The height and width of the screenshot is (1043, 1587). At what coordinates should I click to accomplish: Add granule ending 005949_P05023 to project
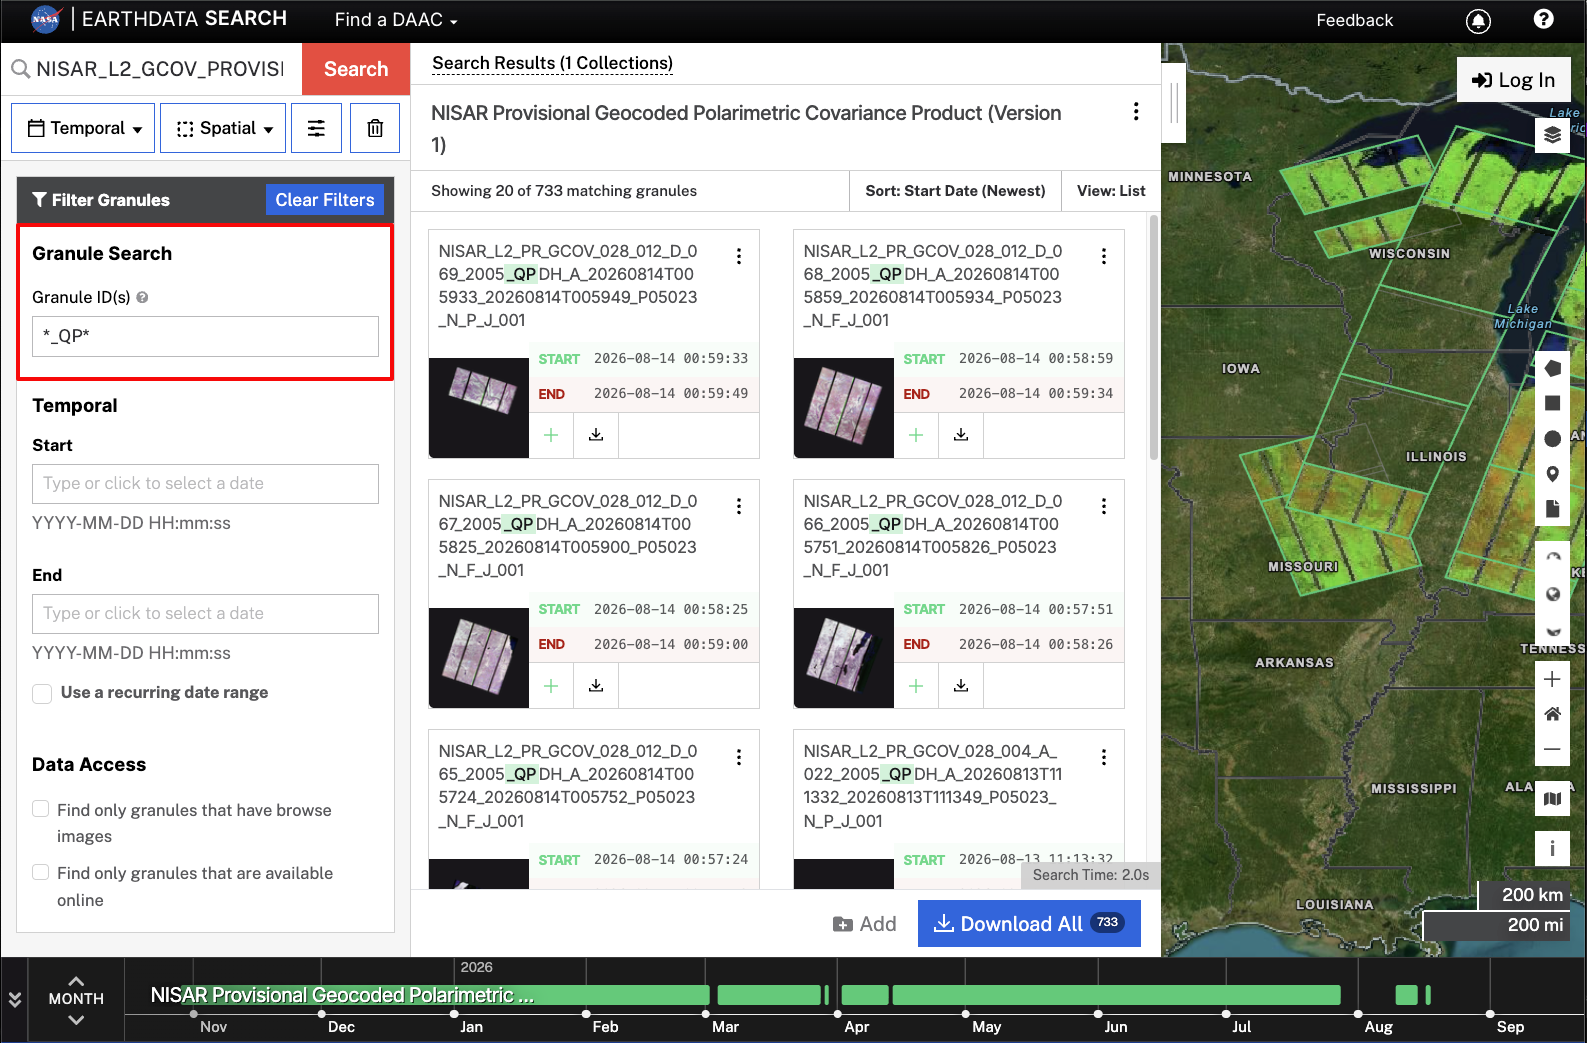click(551, 435)
